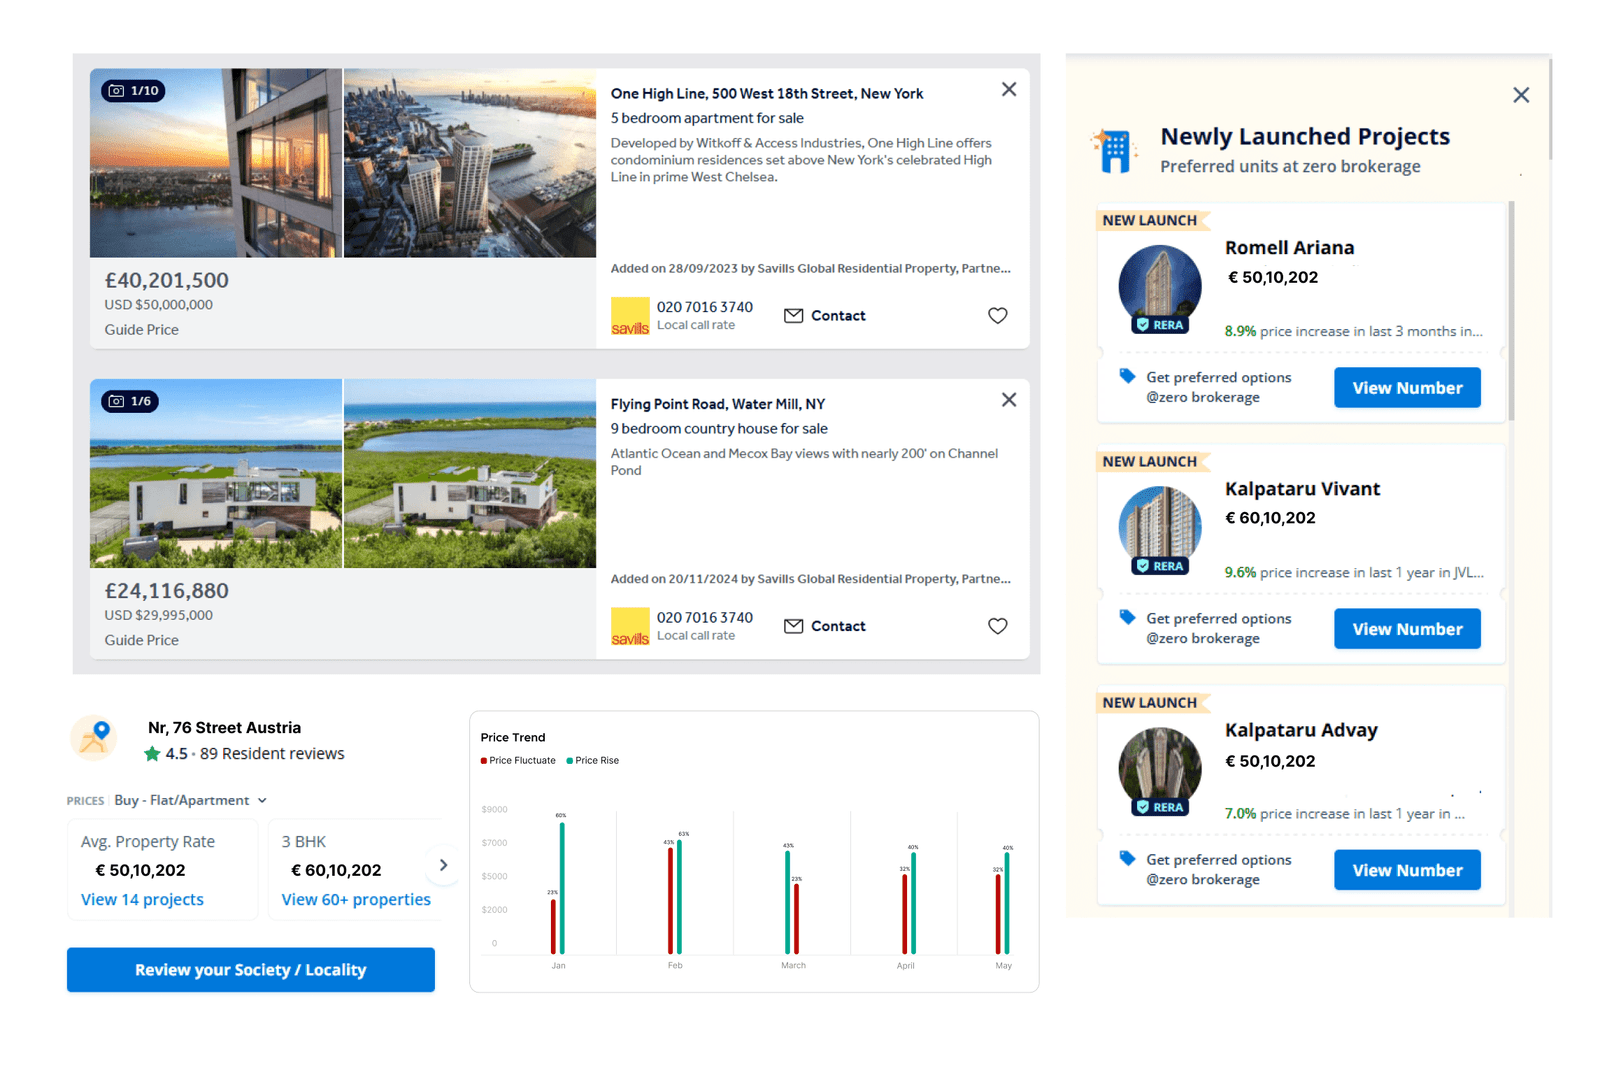Favorite the Flying Point Road listing
Image resolution: width=1600 pixels, height=1069 pixels.
(x=997, y=626)
